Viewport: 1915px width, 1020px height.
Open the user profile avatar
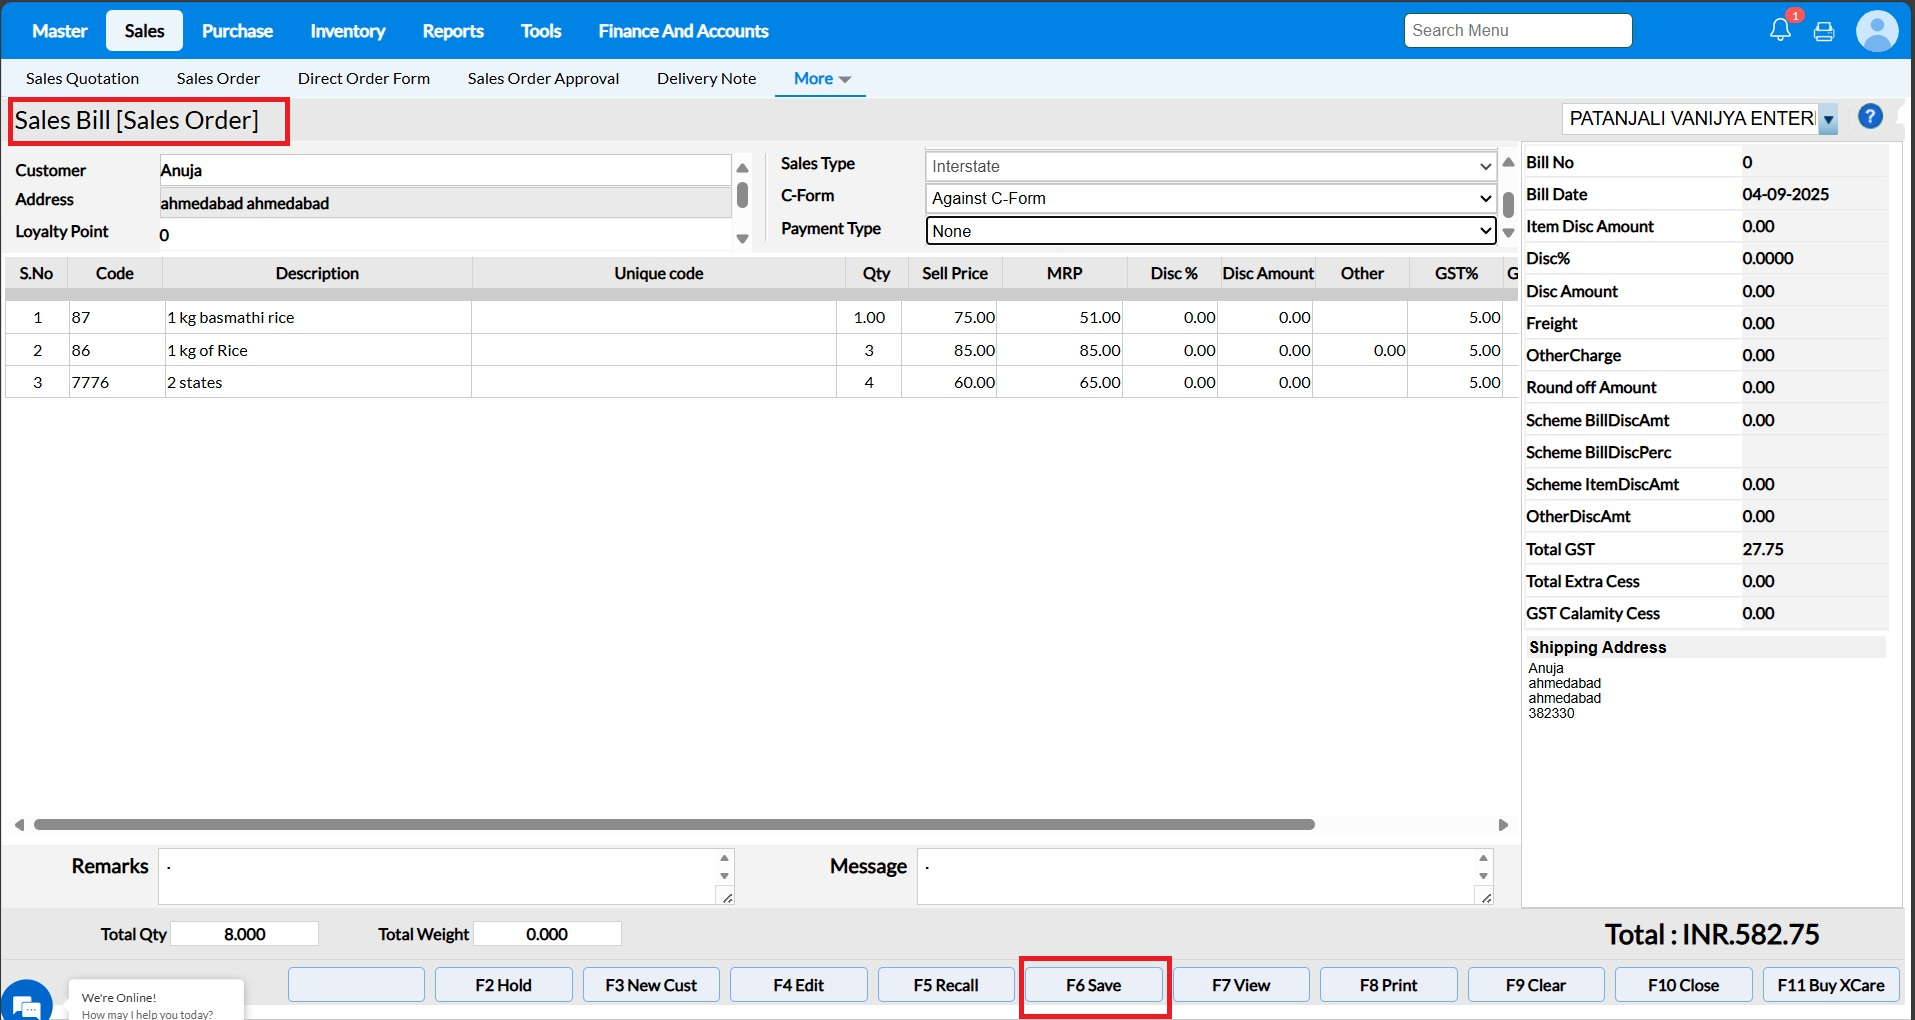[1876, 31]
